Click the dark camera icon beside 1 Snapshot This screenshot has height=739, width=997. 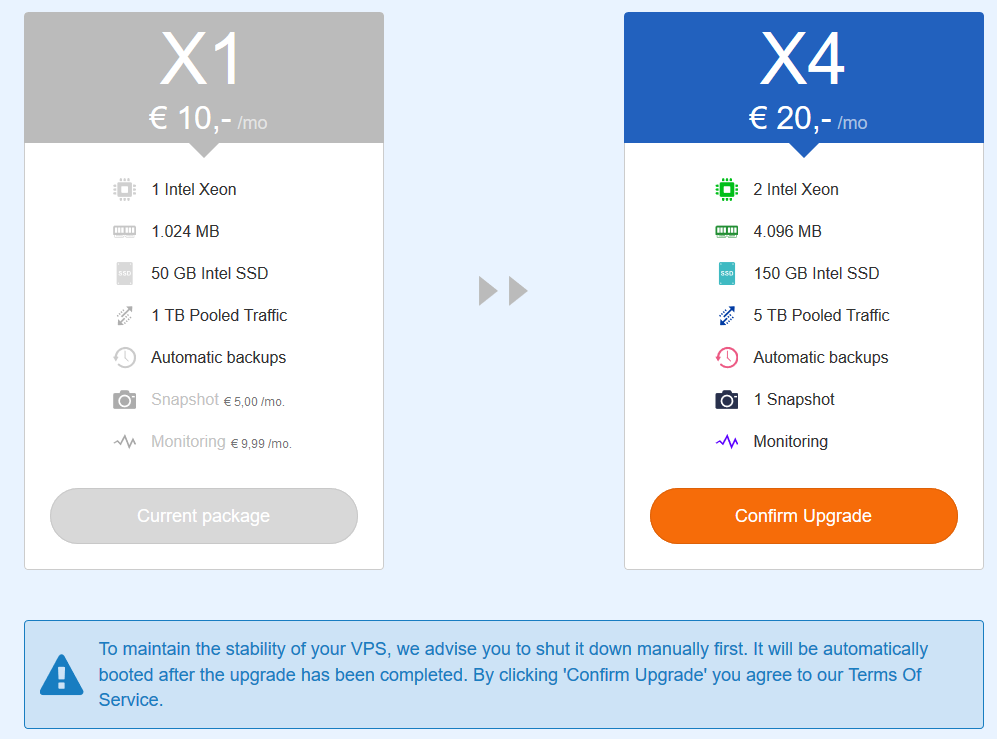pyautogui.click(x=727, y=399)
